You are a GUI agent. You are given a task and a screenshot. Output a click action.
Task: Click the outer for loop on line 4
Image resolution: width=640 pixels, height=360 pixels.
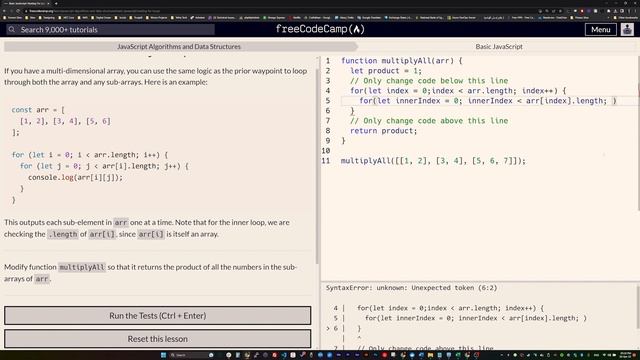click(458, 91)
